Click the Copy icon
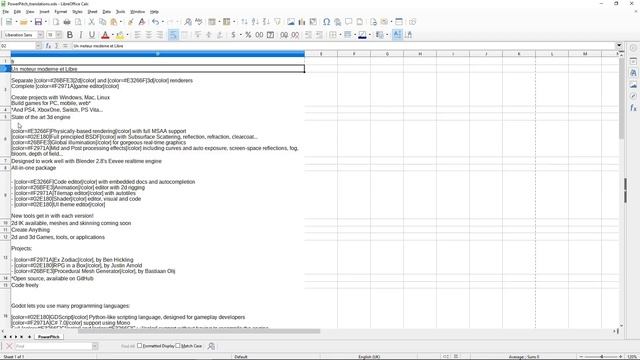The height and width of the screenshot is (360, 640). 102,22
